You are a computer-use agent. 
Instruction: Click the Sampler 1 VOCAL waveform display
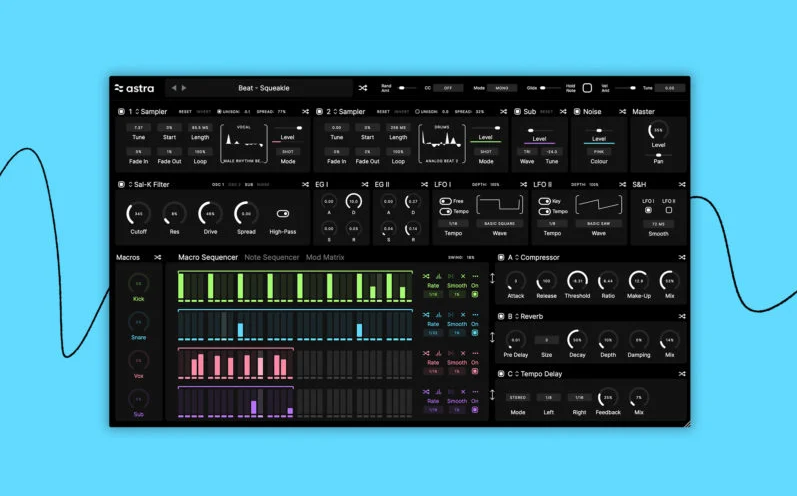pos(244,143)
